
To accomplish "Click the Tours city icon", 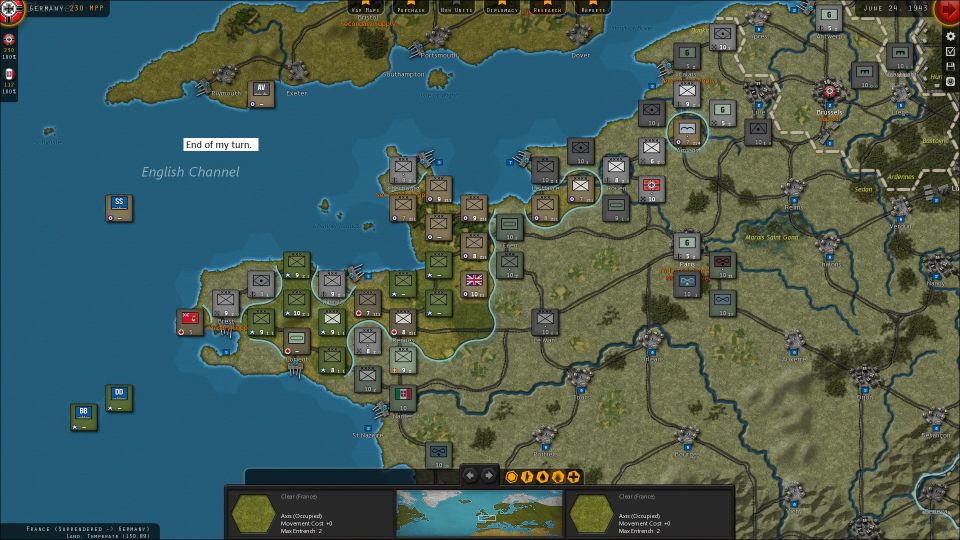I will tap(580, 378).
